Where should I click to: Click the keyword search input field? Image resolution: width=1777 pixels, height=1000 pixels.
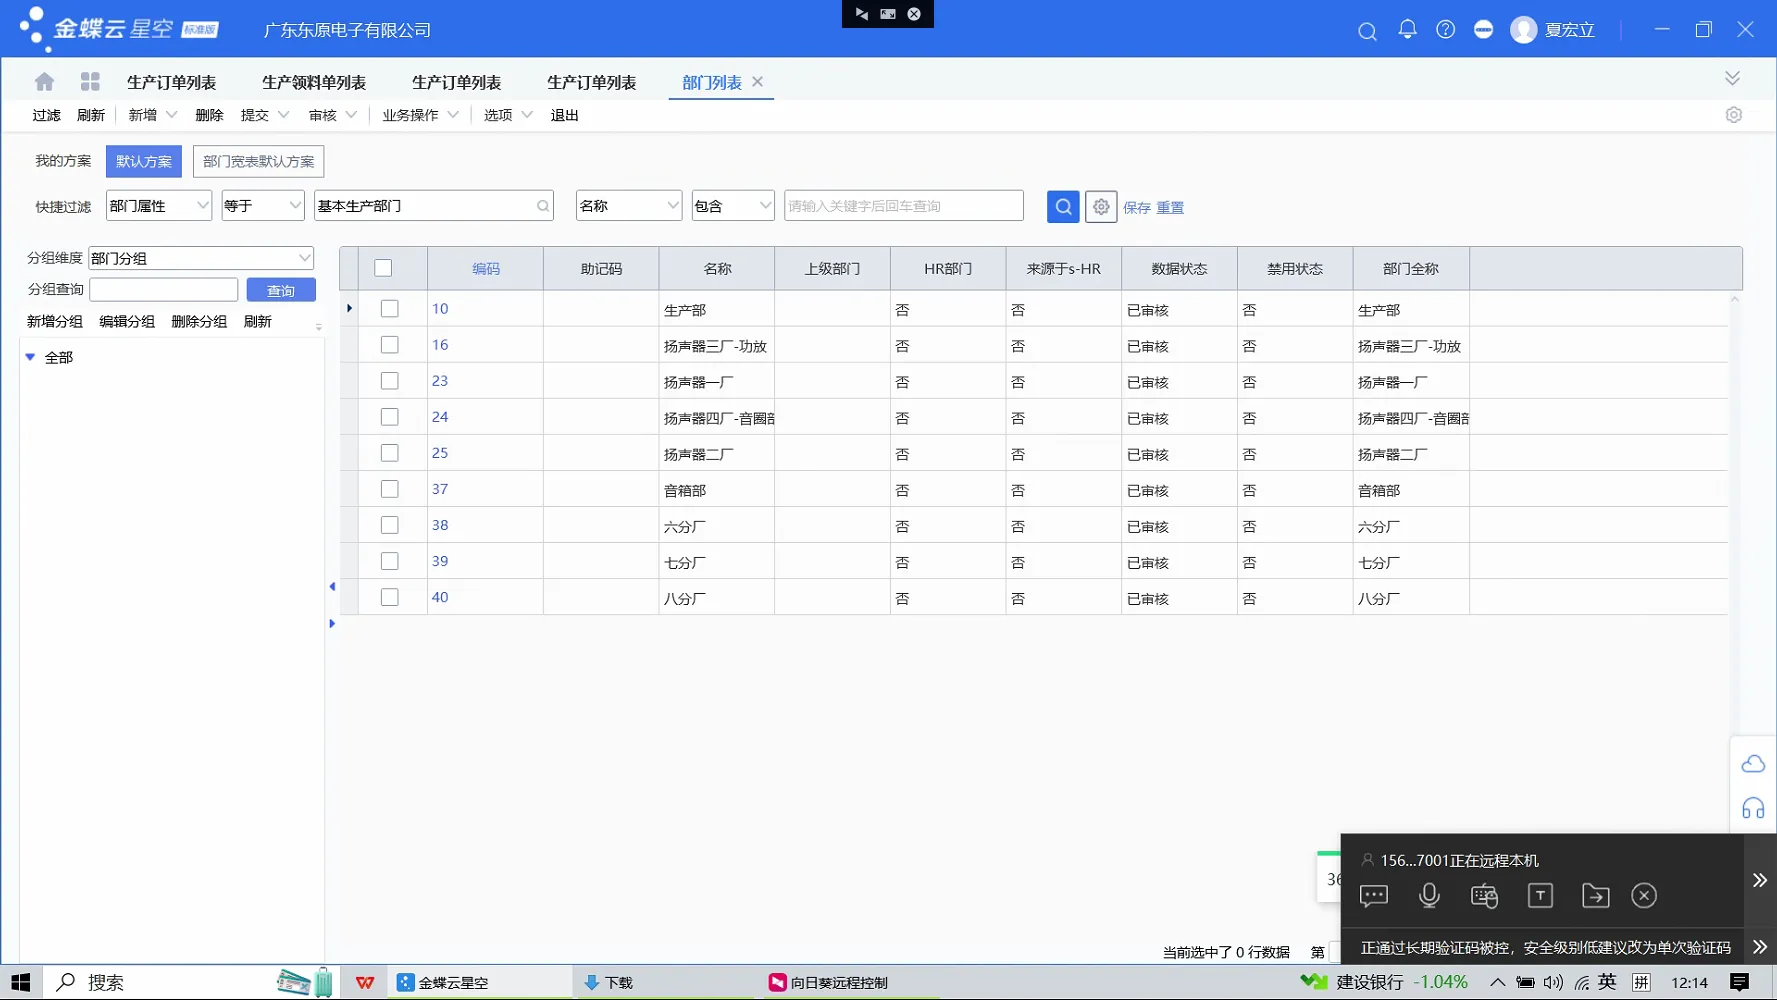(903, 206)
